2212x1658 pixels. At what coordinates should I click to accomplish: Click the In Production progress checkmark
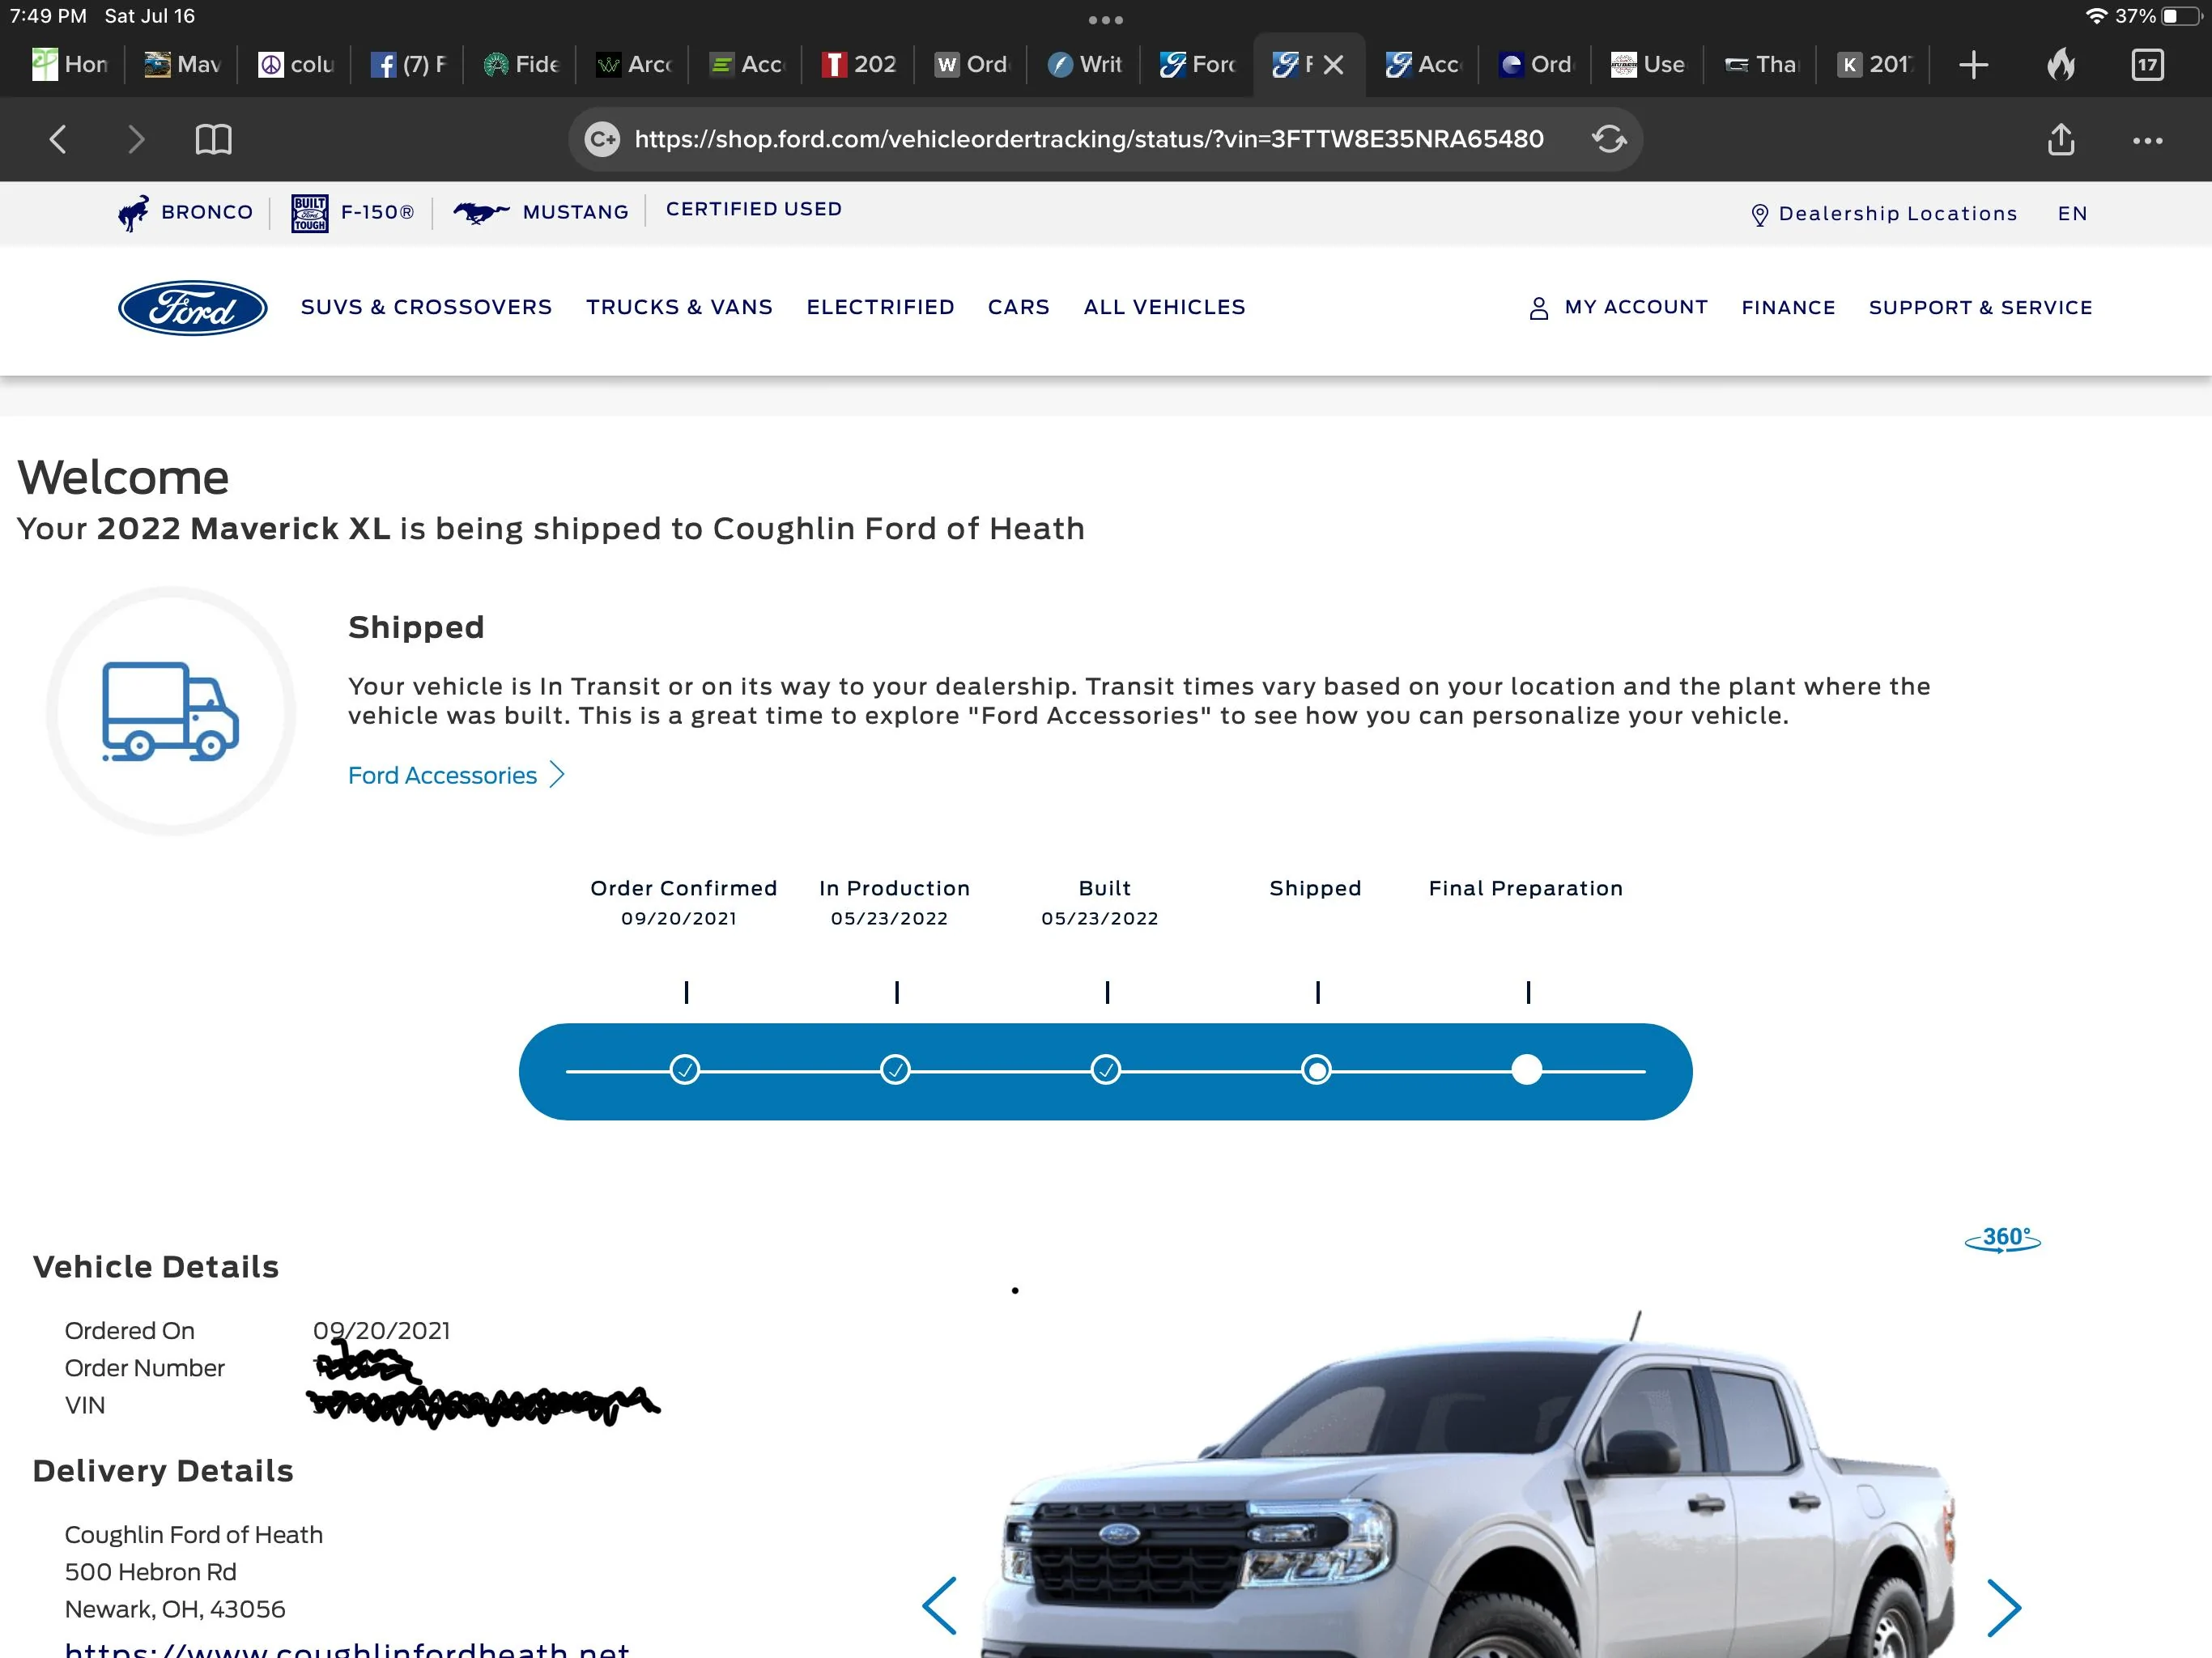pyautogui.click(x=895, y=1070)
